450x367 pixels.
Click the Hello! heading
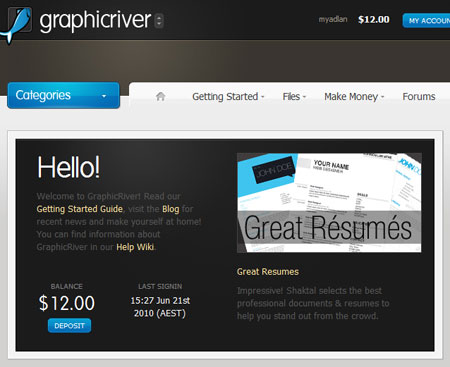68,167
